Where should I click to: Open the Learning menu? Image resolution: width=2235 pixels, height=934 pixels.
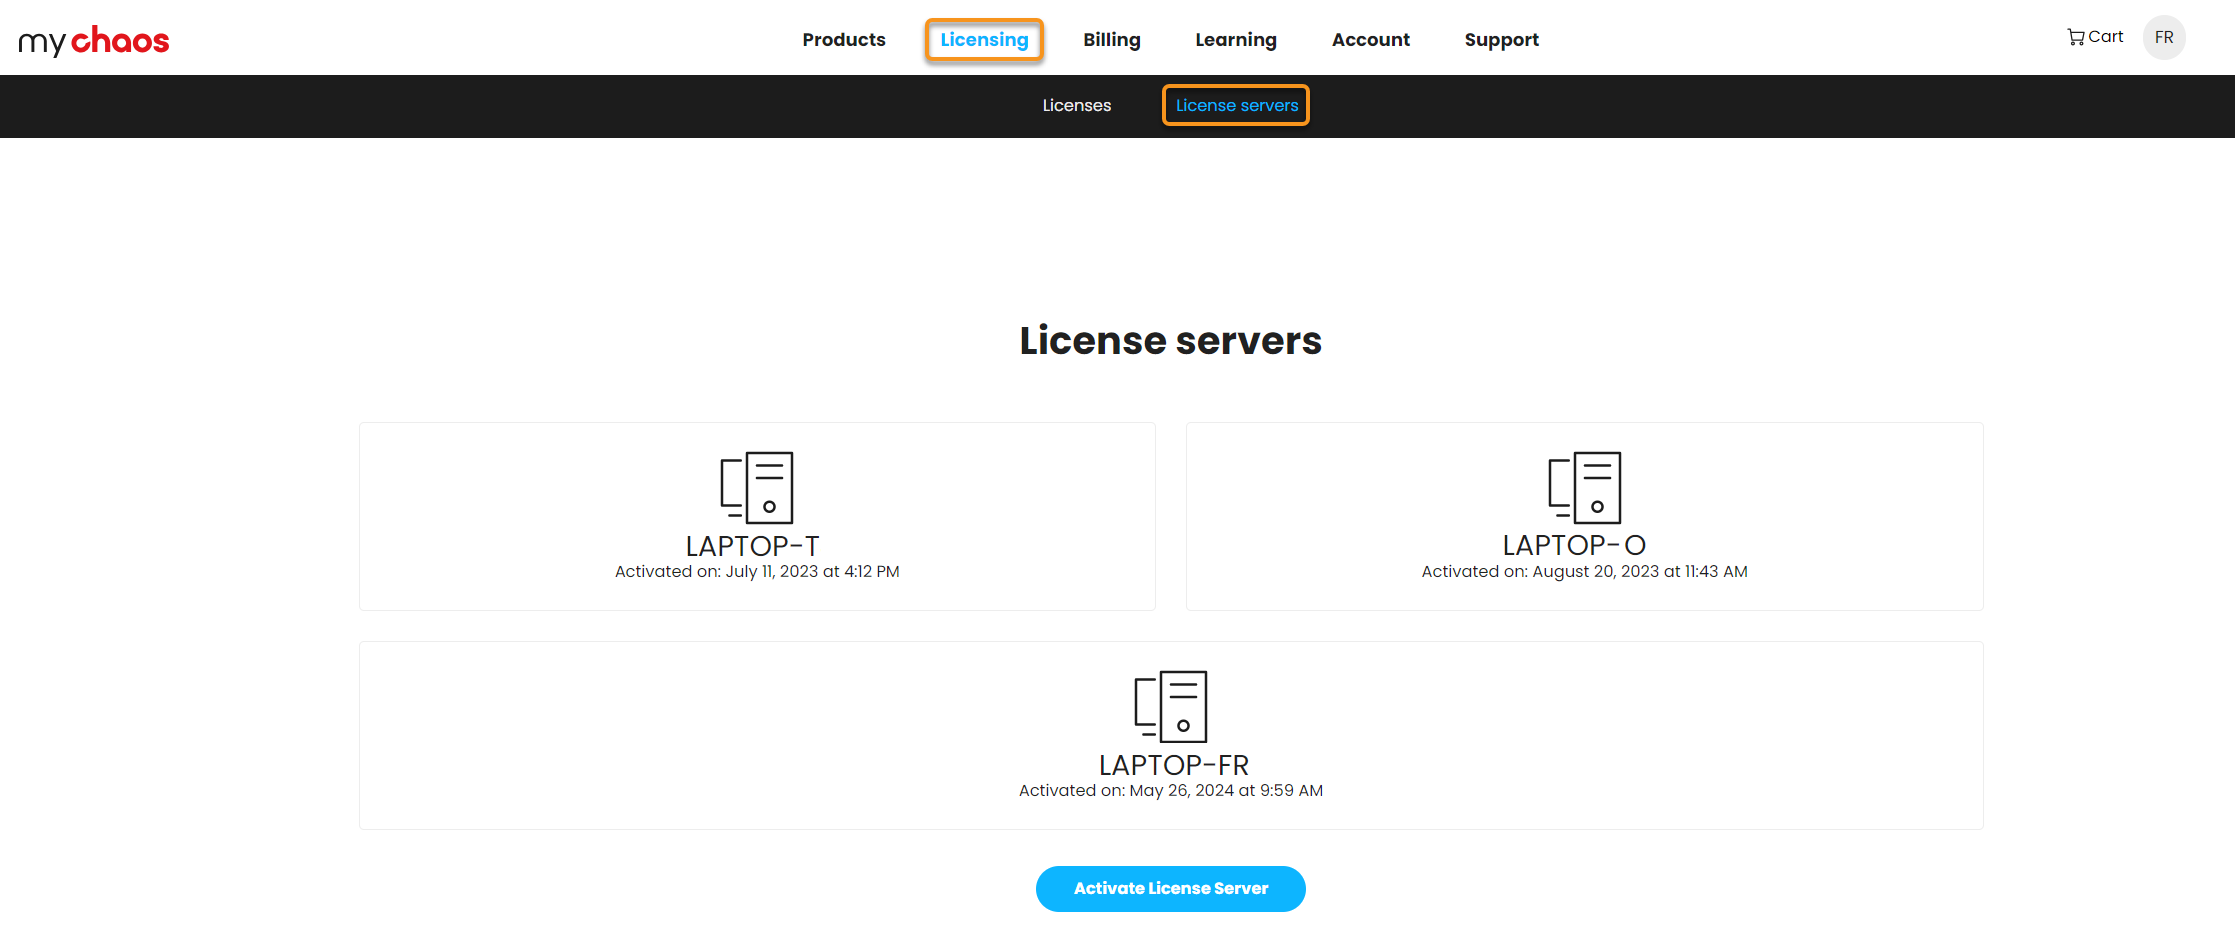pyautogui.click(x=1235, y=40)
